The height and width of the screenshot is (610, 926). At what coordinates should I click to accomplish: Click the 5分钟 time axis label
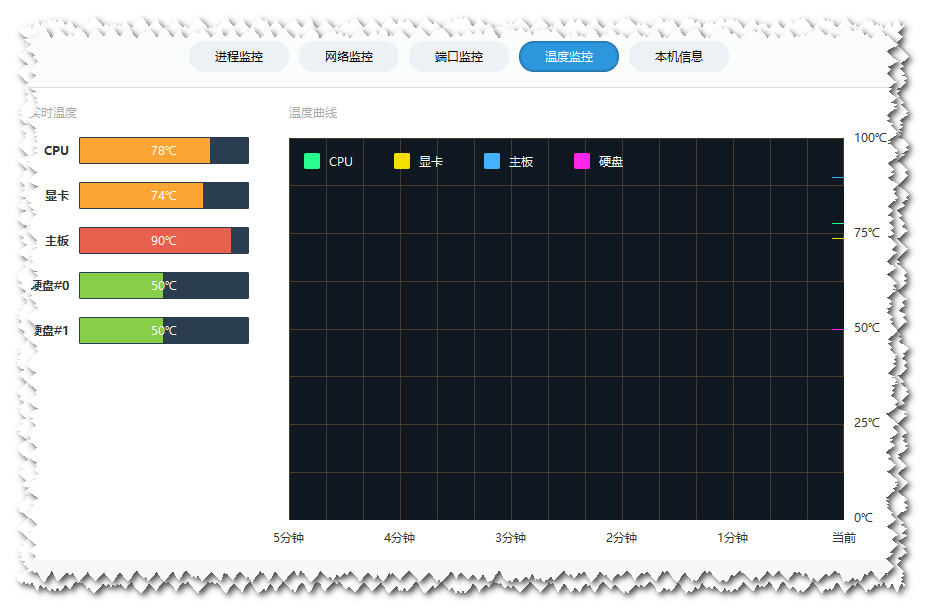pos(288,537)
